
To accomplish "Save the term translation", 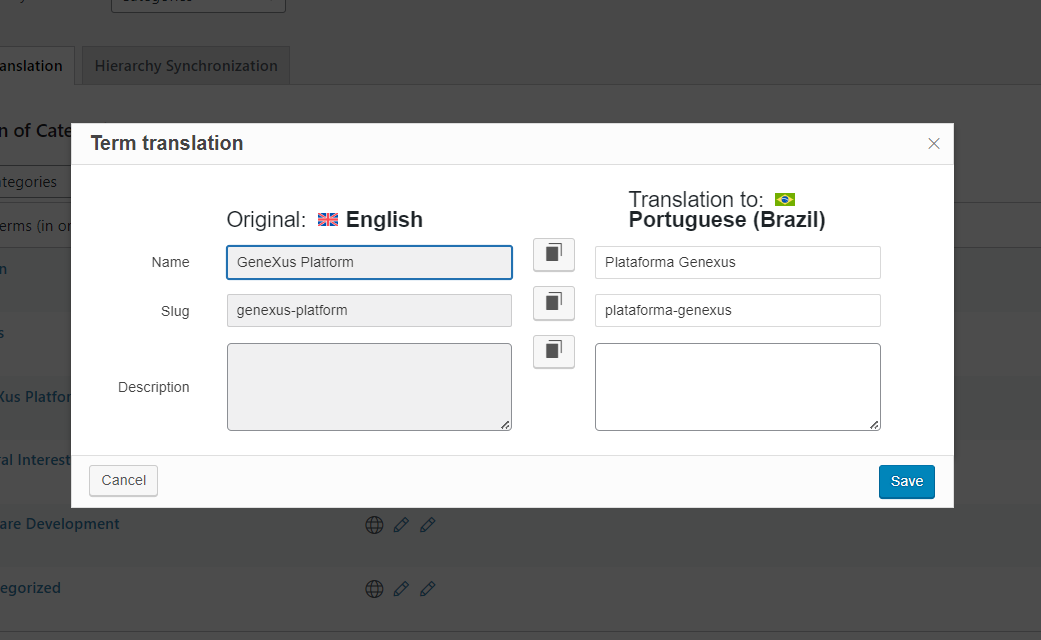I will [x=906, y=481].
